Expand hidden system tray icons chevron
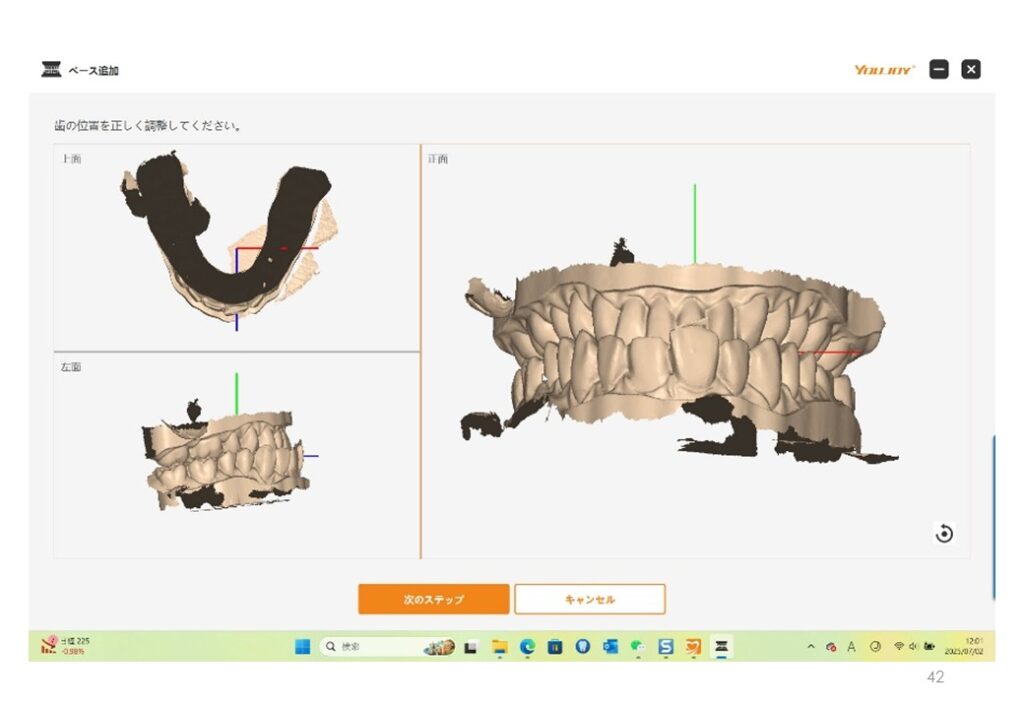Image resolution: width=1024 pixels, height=709 pixels. click(811, 647)
